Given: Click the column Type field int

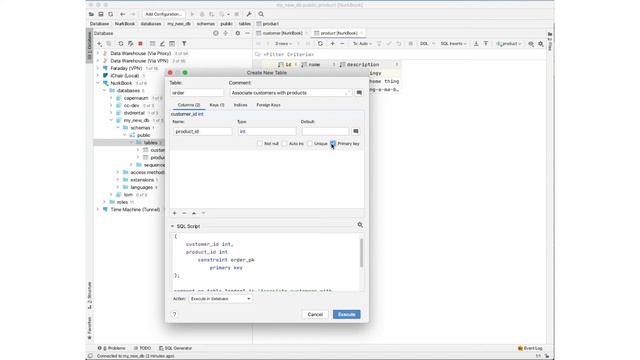Looking at the screenshot, I should 267,131.
